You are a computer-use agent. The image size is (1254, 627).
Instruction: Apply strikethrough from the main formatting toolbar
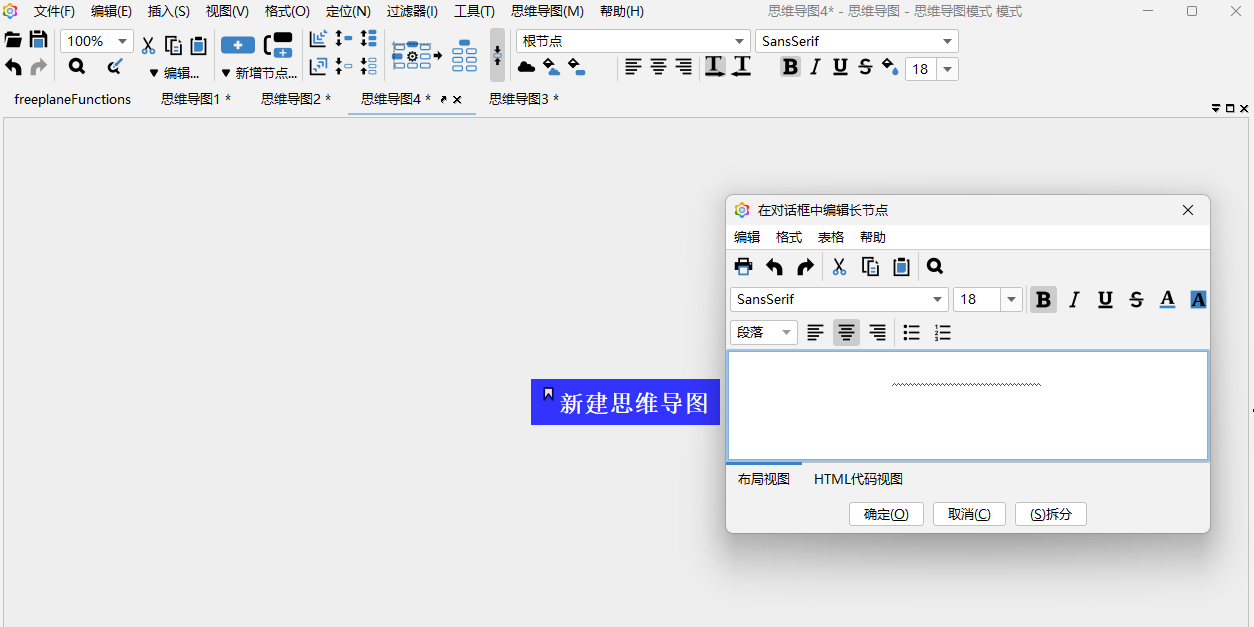click(x=864, y=66)
